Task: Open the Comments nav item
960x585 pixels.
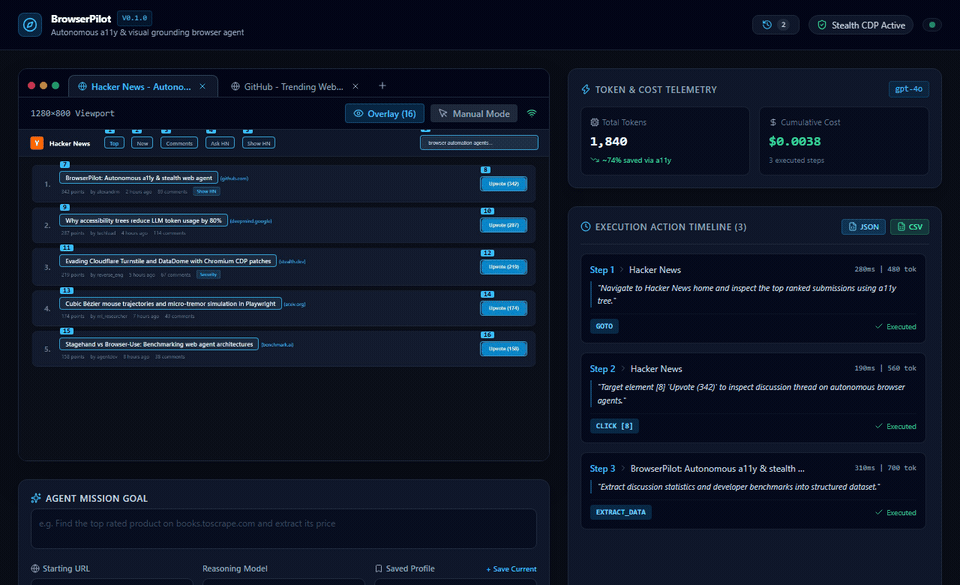Action: coord(179,143)
